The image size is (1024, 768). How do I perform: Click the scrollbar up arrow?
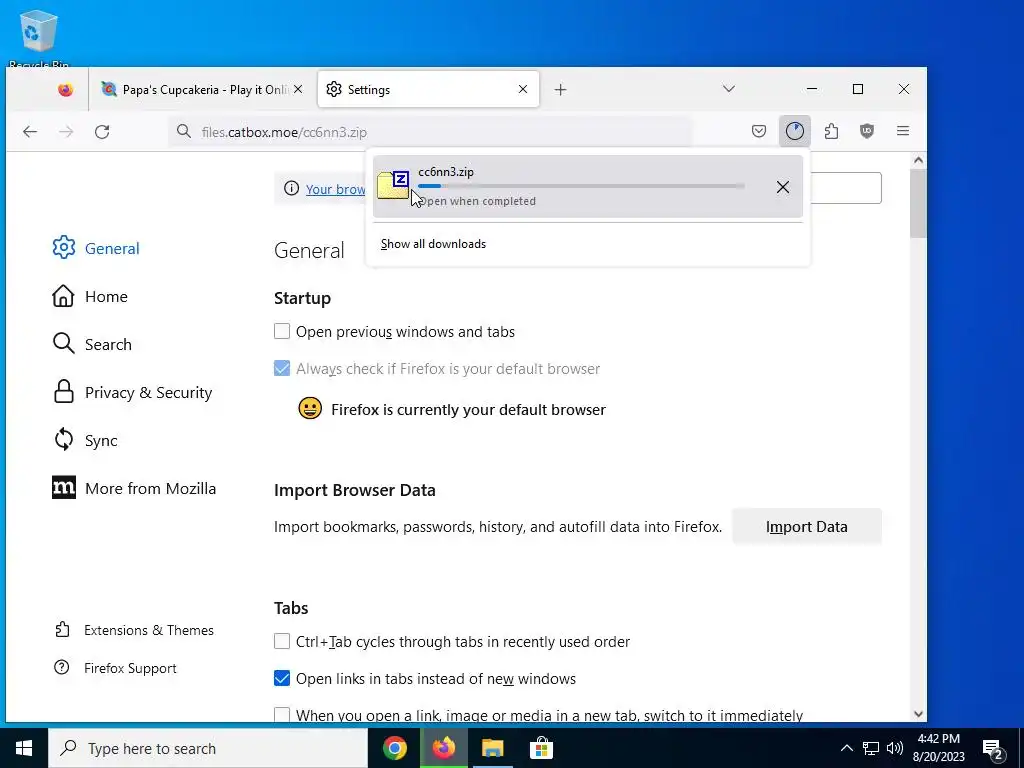coord(918,160)
